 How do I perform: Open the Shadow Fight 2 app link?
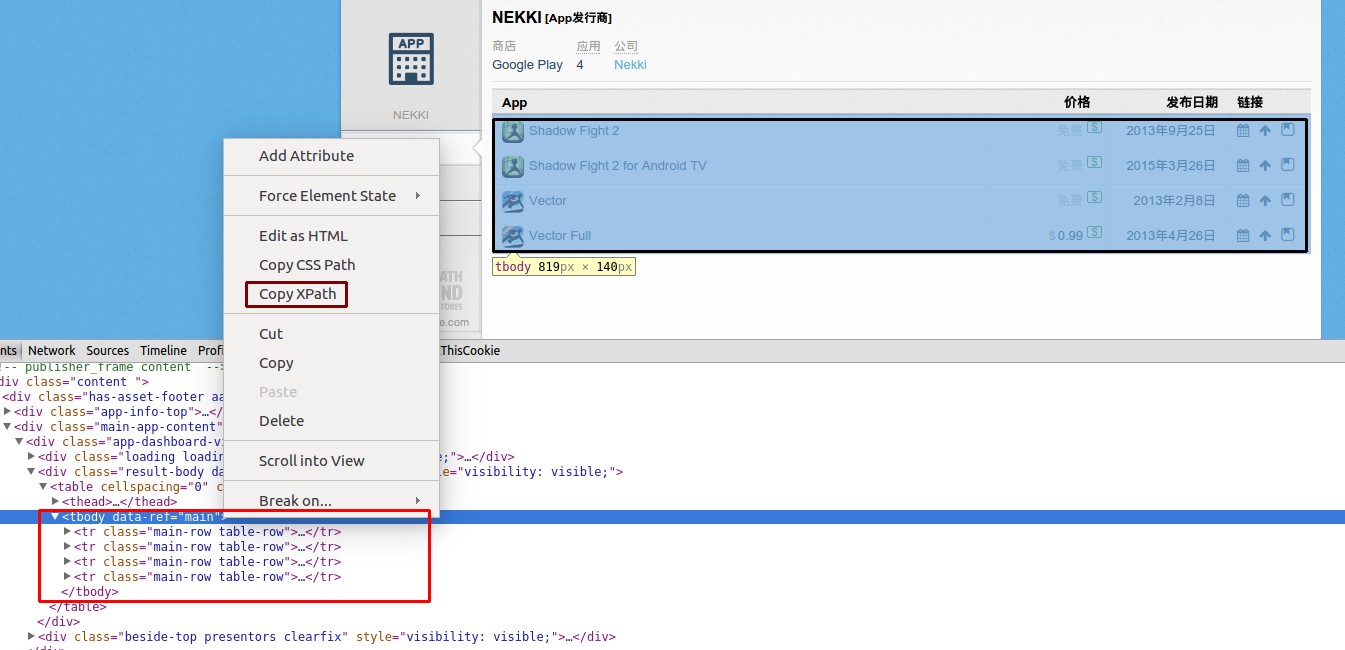coord(574,131)
